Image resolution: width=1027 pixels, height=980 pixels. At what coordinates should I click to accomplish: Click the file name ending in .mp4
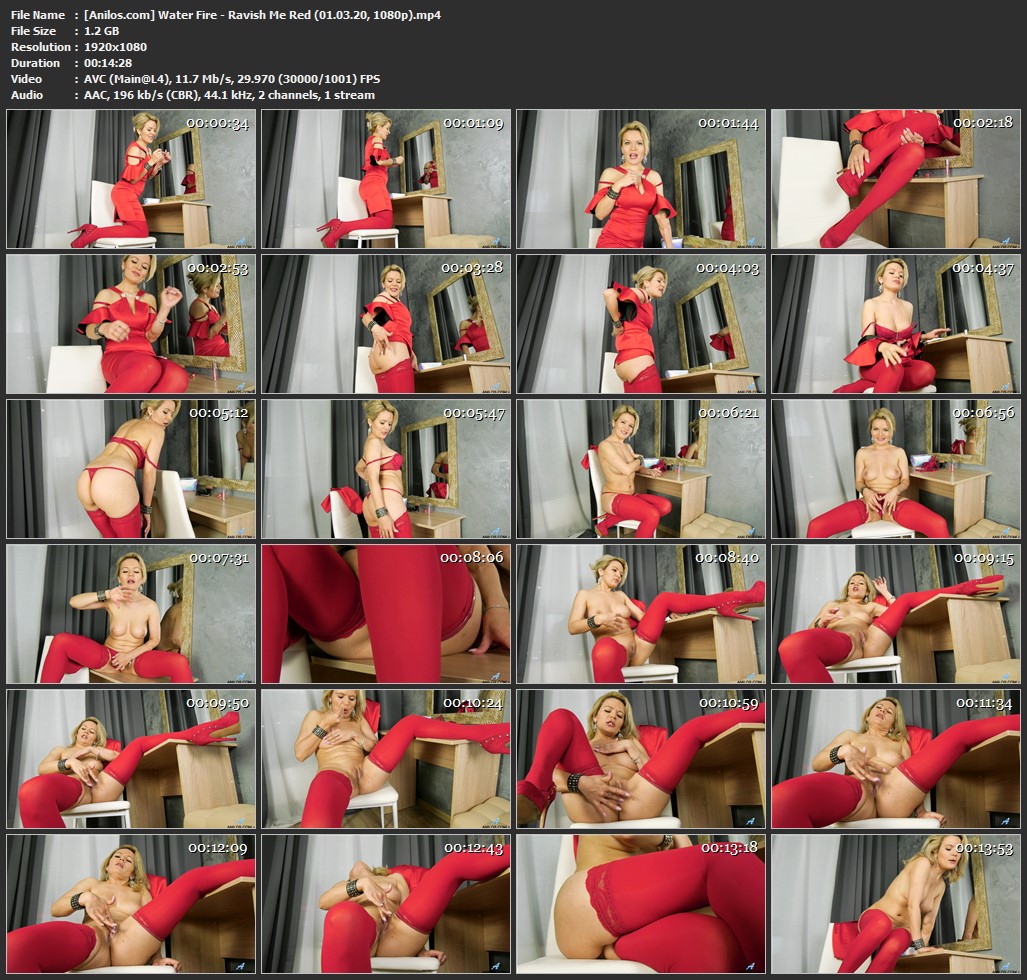click(262, 15)
